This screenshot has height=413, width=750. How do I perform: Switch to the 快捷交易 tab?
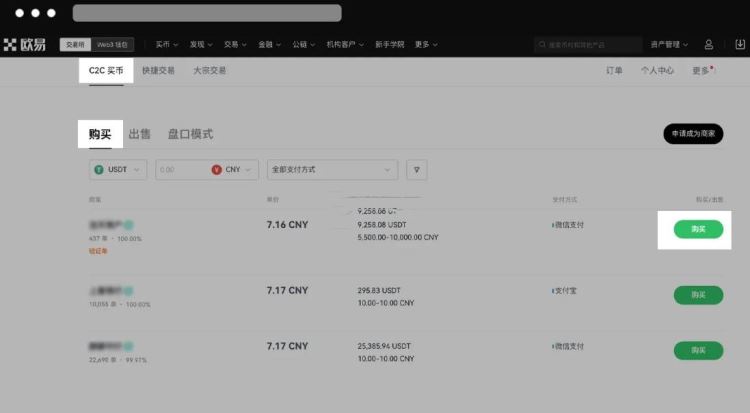(158, 71)
